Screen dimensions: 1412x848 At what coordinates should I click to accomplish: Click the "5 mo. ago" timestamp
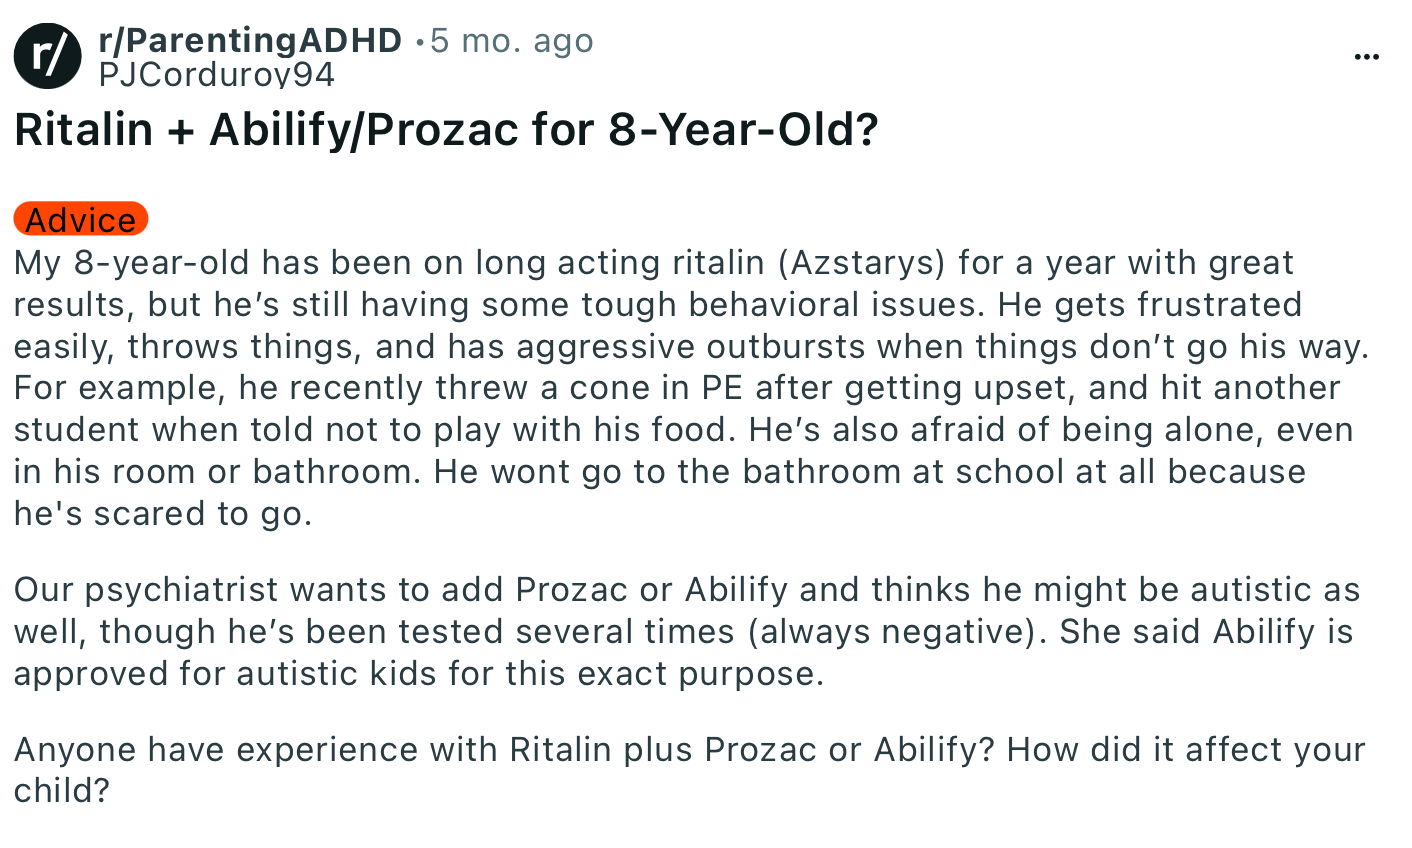pyautogui.click(x=512, y=41)
